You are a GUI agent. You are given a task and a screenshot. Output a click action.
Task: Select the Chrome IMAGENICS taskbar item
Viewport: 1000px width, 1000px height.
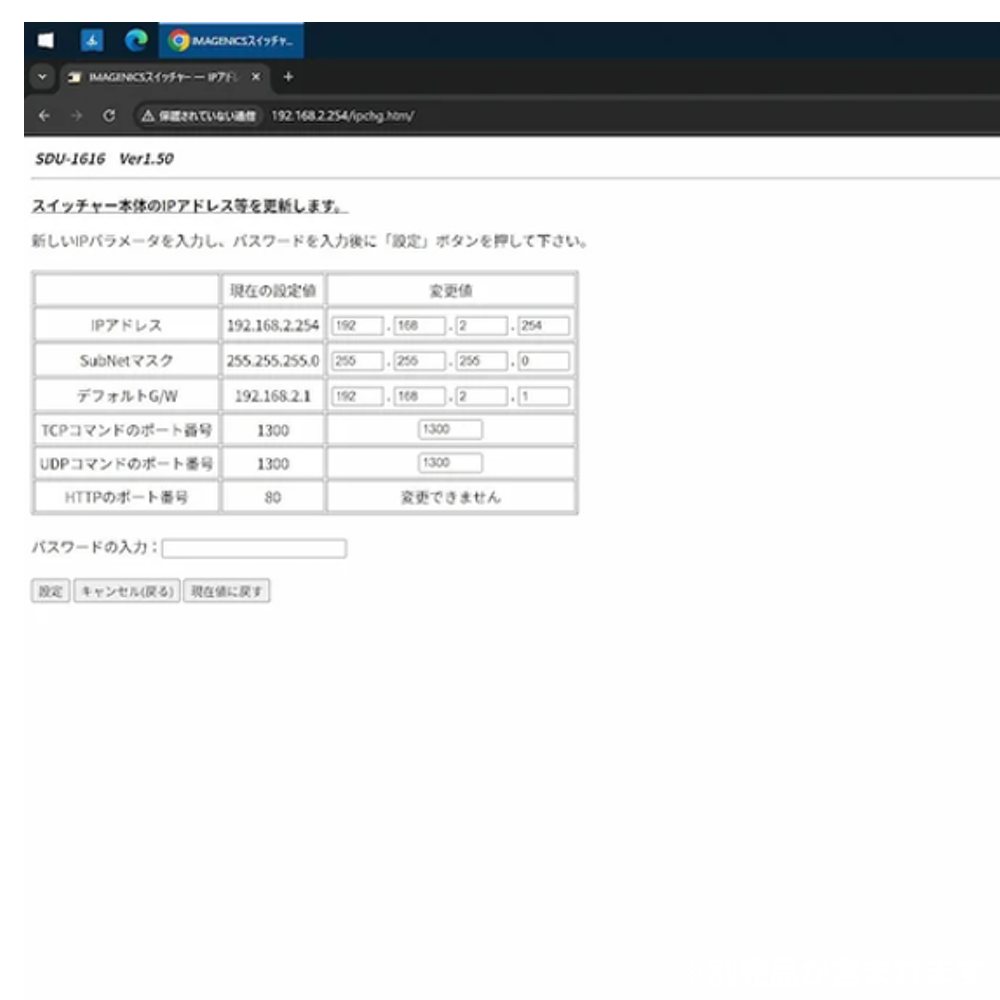(232, 41)
